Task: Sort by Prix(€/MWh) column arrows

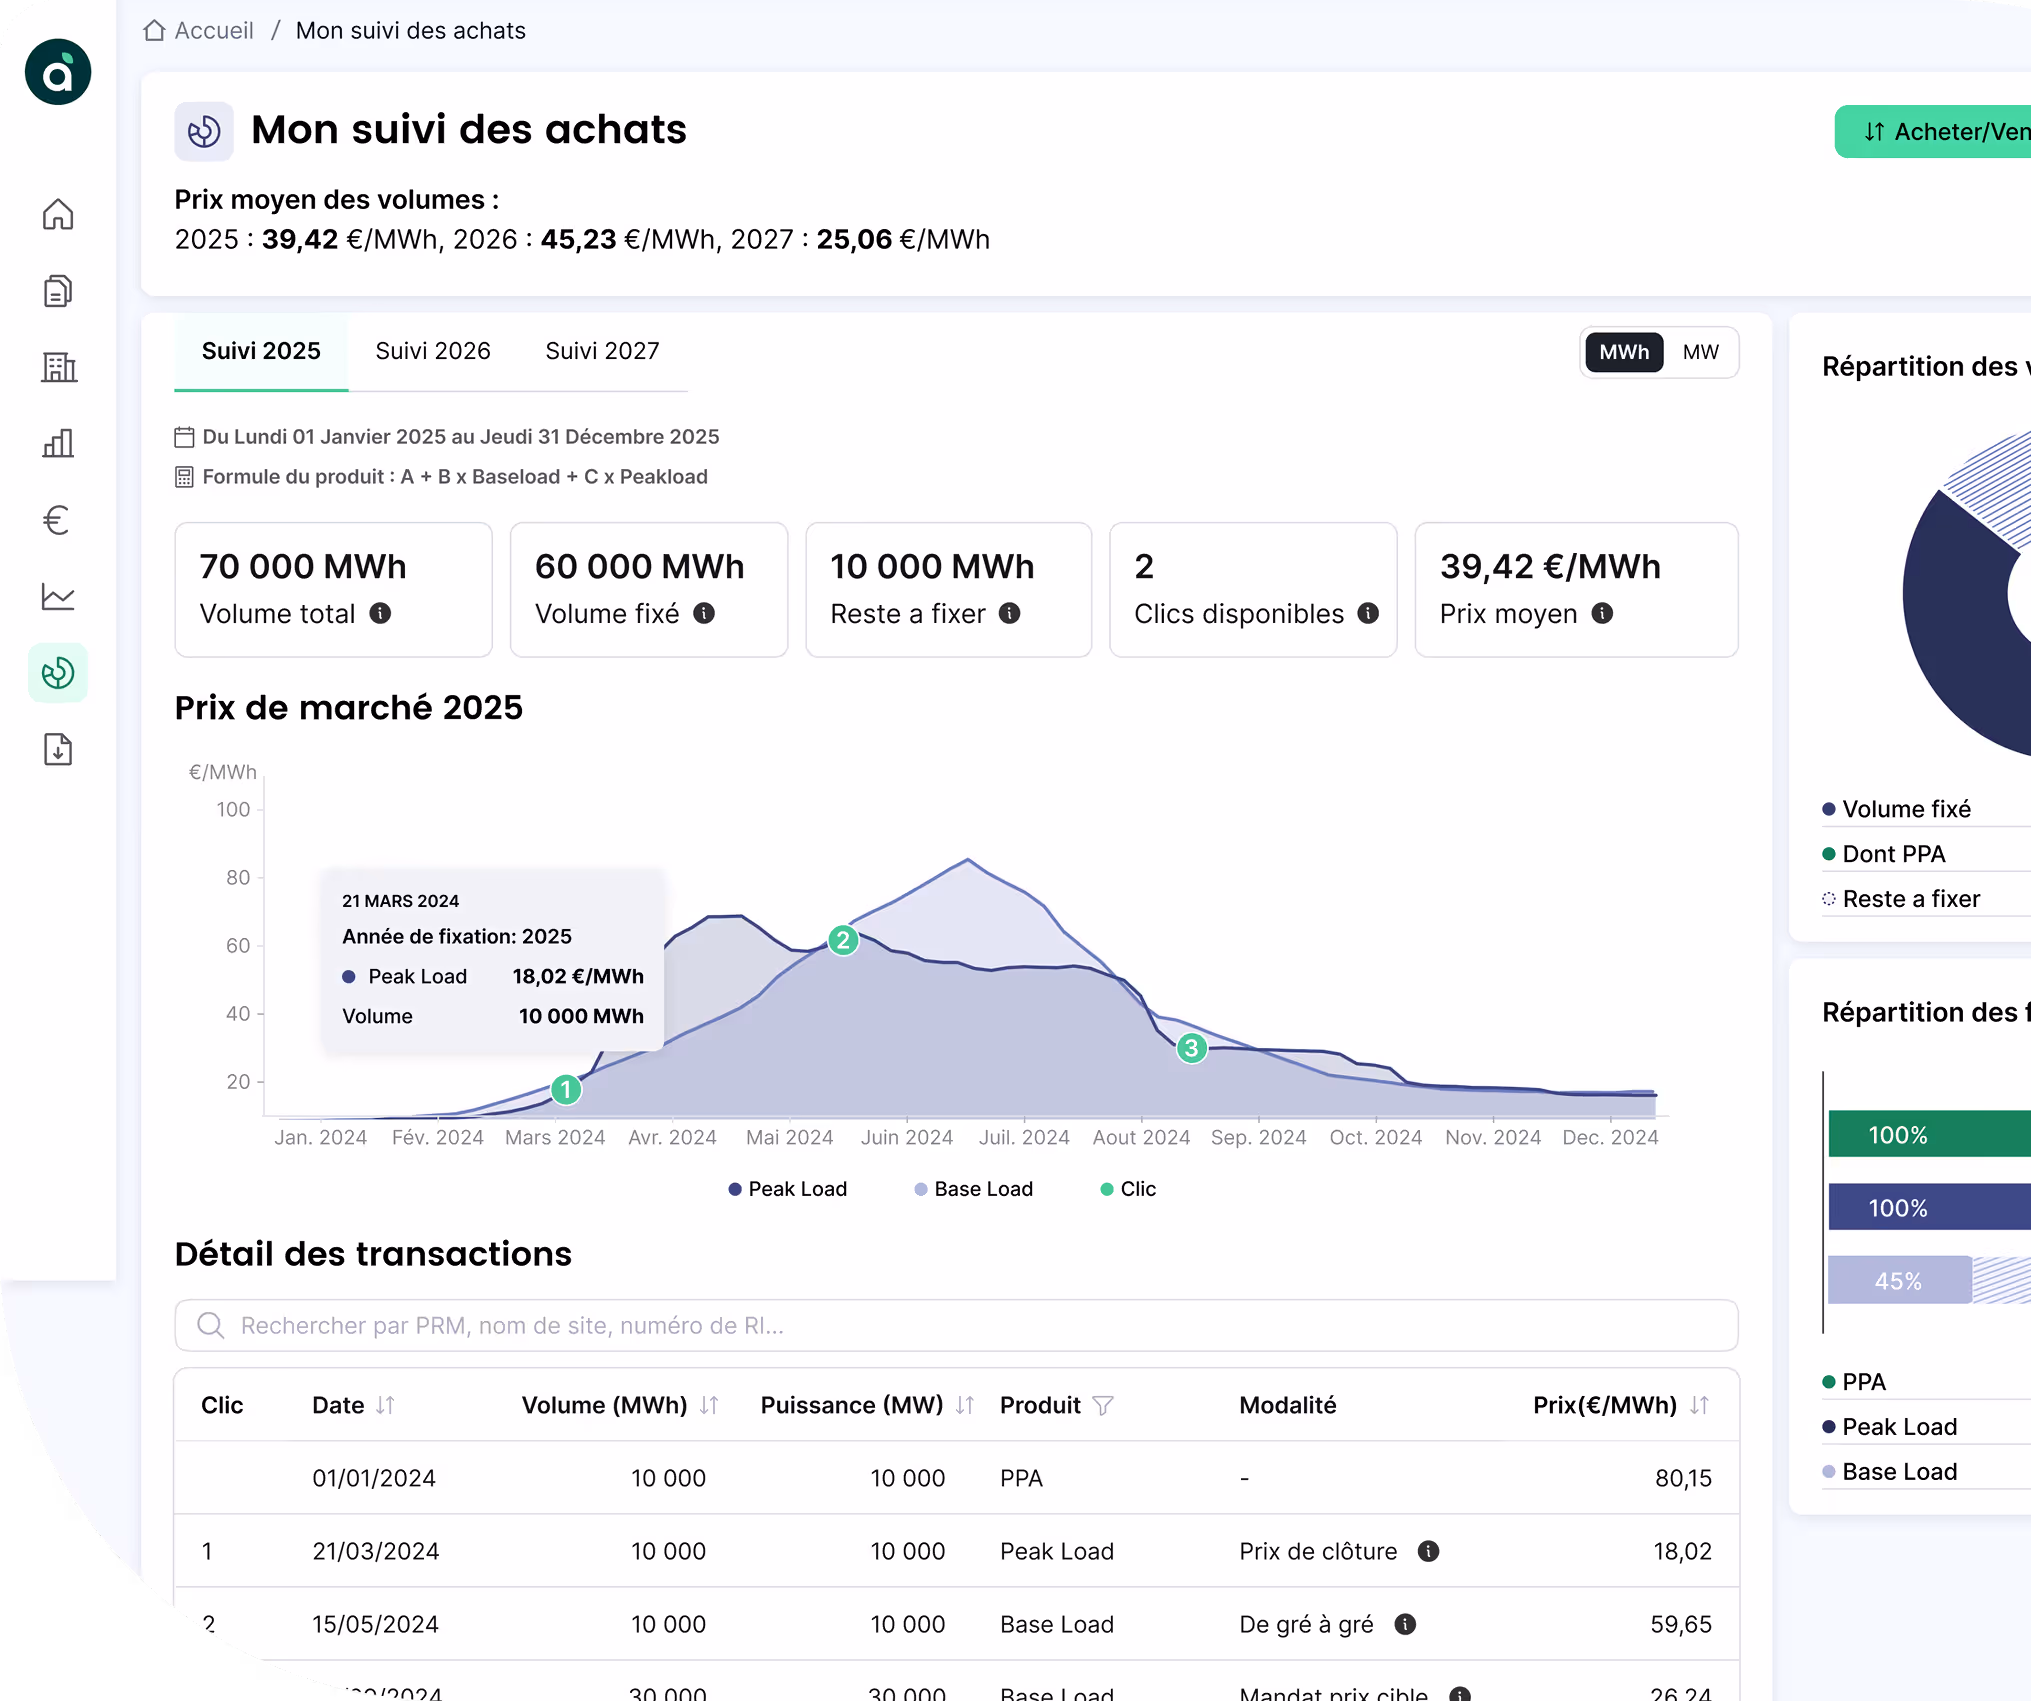Action: coord(1699,1405)
